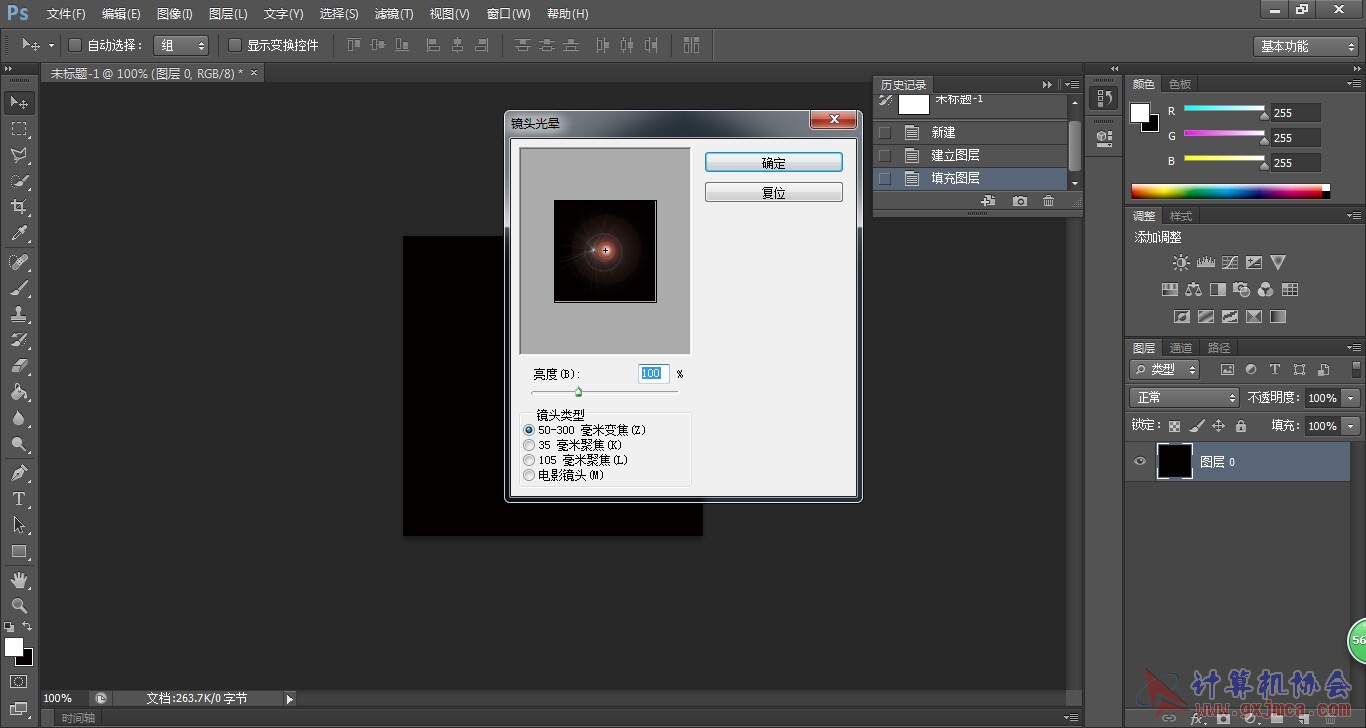The height and width of the screenshot is (728, 1366).
Task: Choose the 50-300 毫米变焦 lens type
Action: pos(529,430)
